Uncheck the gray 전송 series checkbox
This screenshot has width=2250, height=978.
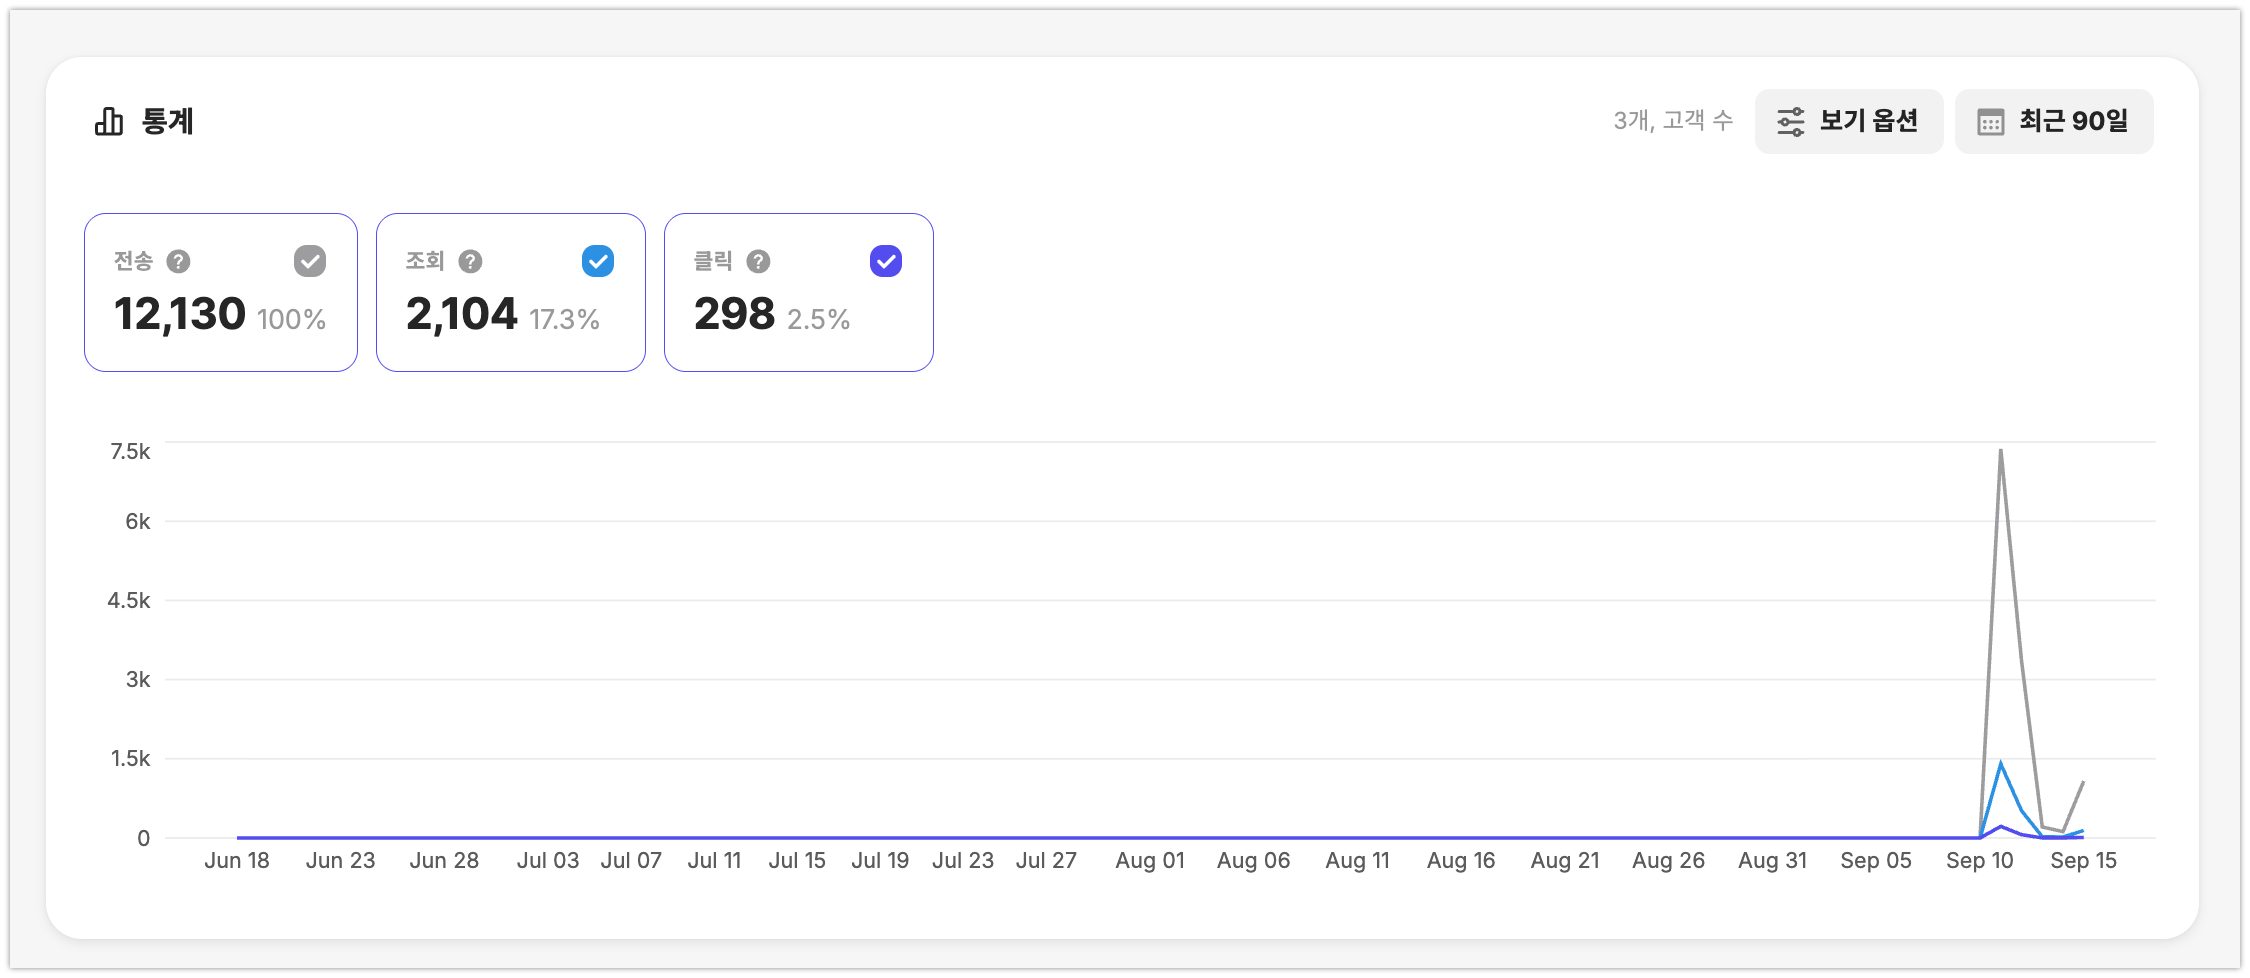click(310, 261)
